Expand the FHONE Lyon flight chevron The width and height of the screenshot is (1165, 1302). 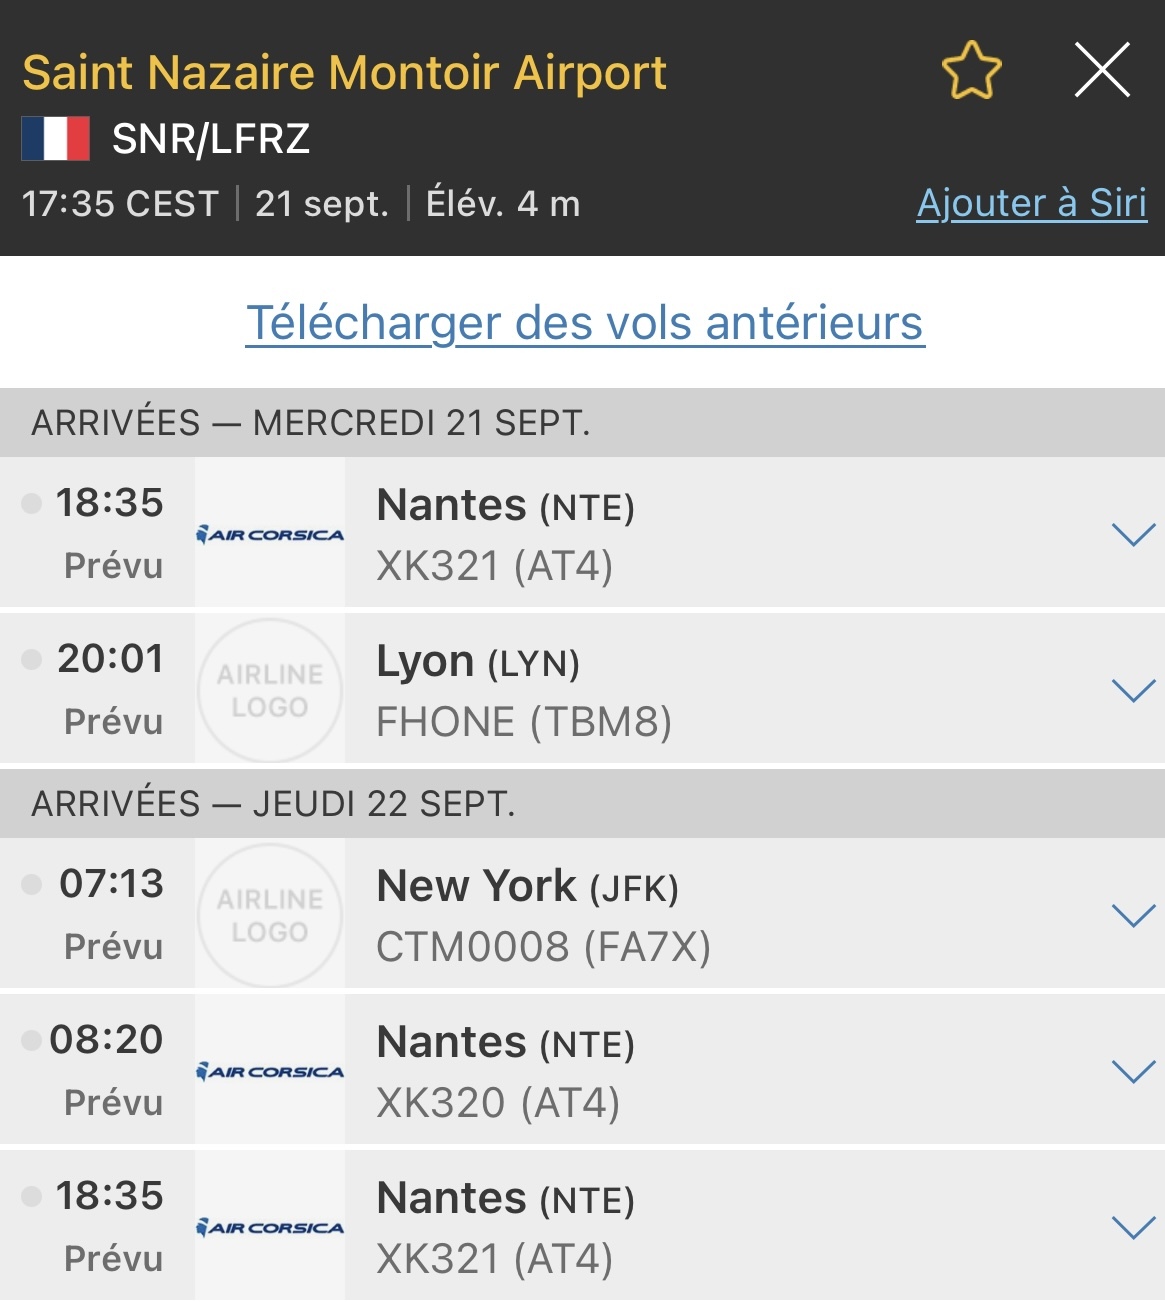click(1133, 690)
